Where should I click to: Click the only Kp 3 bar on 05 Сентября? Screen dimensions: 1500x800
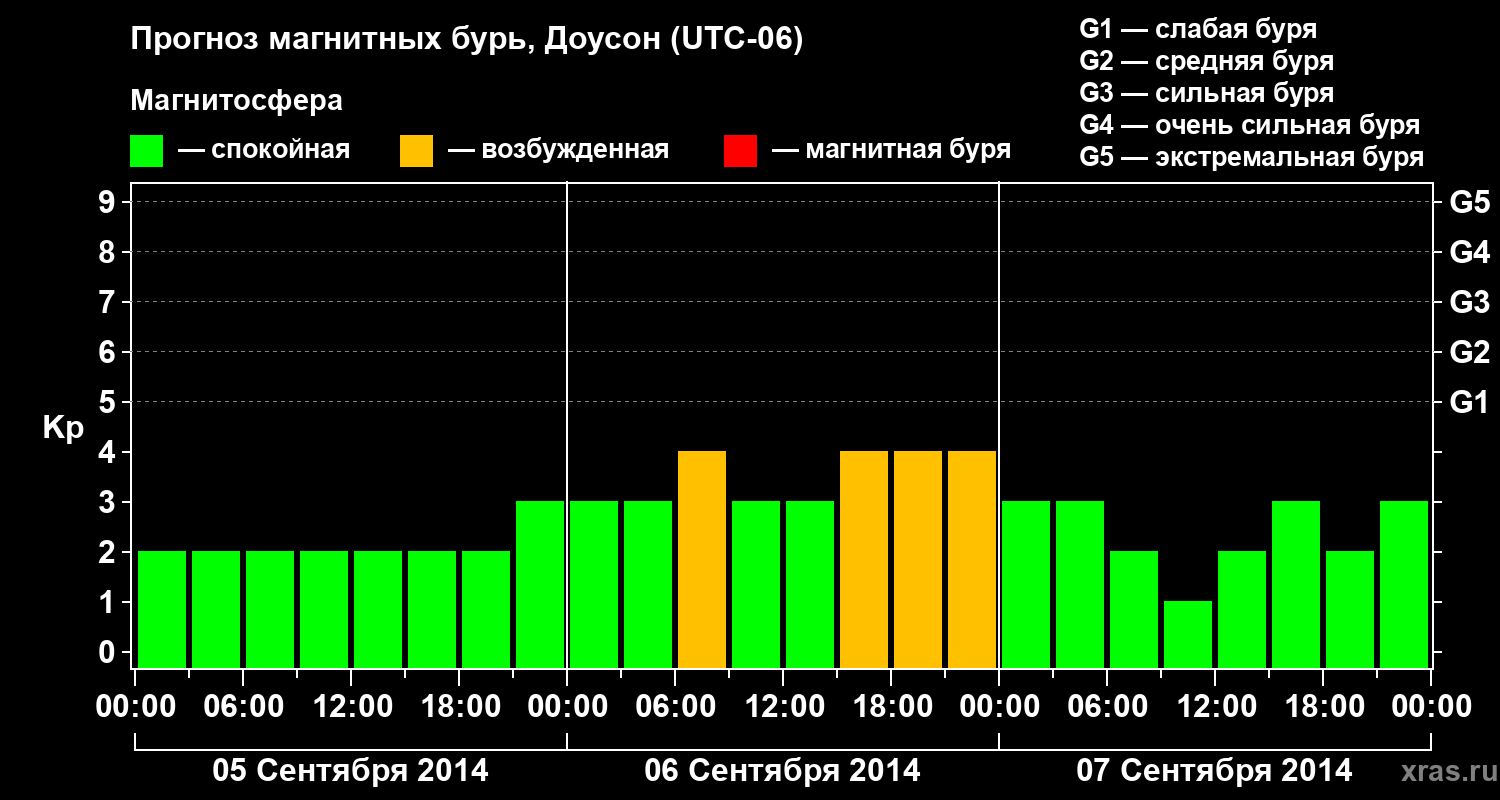[540, 584]
